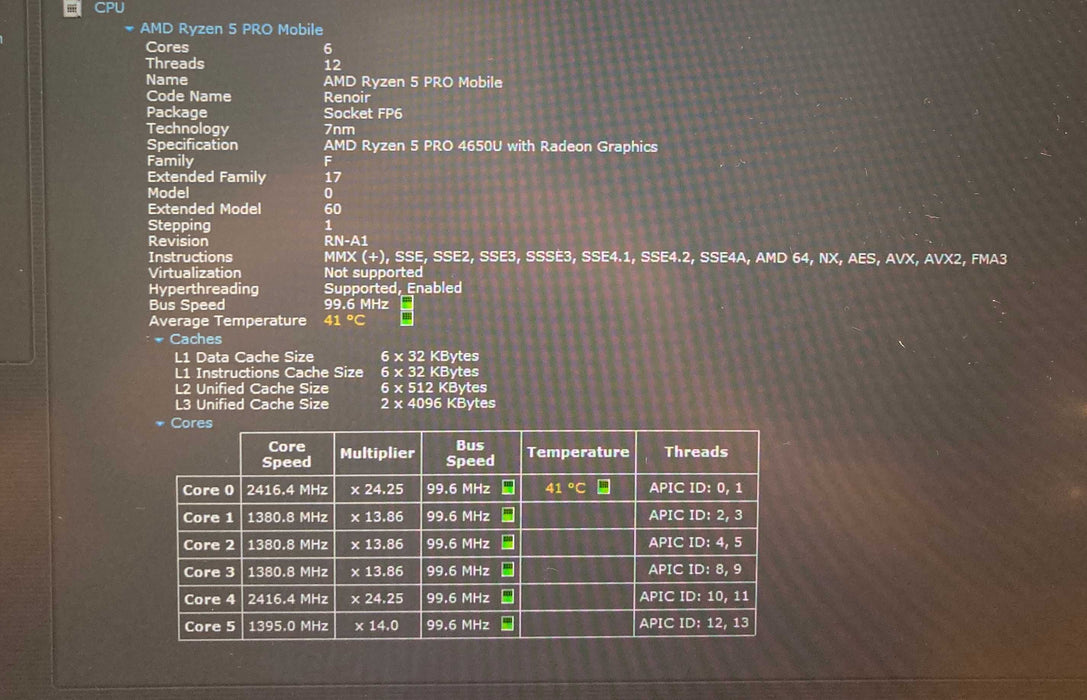Select the Core 4 row label
This screenshot has width=1087, height=700.
coord(209,600)
